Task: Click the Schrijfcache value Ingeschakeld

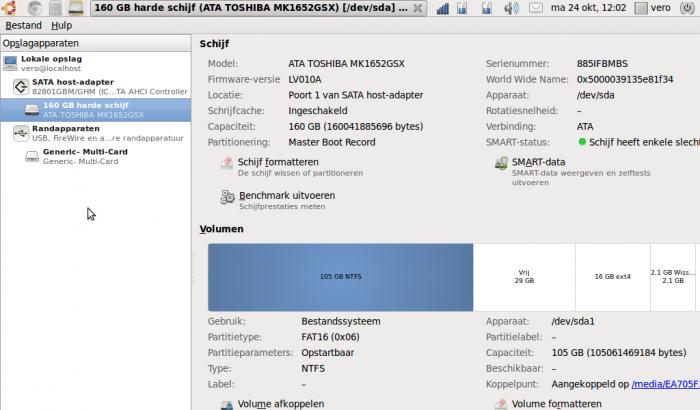Action: tap(318, 111)
